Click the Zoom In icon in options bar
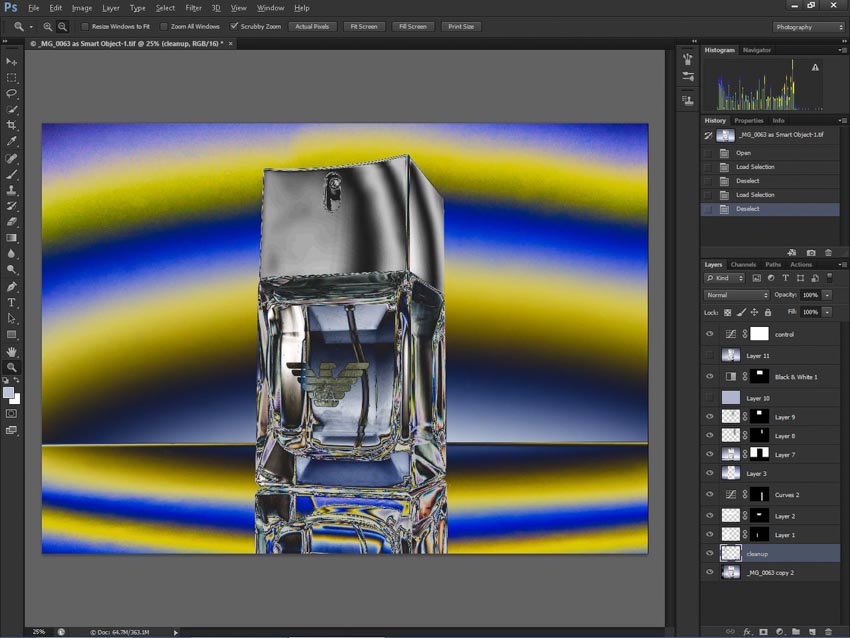 tap(48, 27)
